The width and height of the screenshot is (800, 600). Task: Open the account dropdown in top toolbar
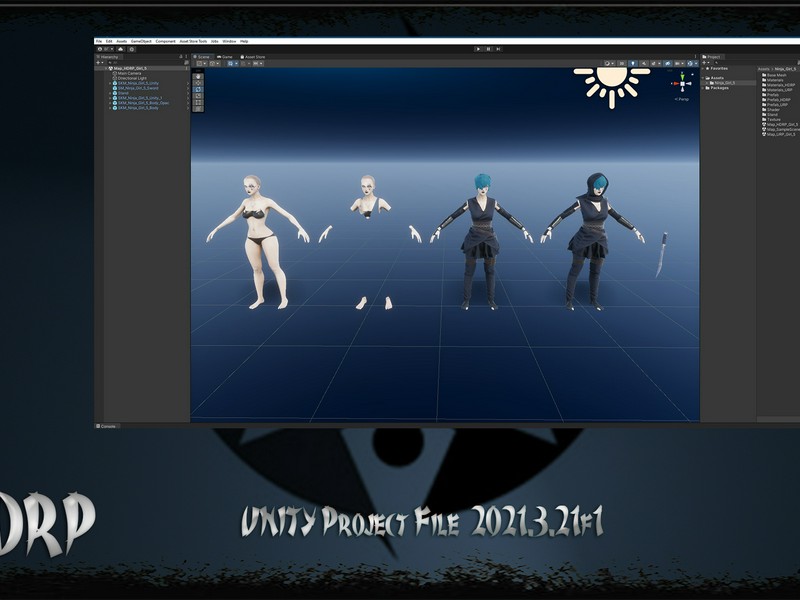[106, 49]
